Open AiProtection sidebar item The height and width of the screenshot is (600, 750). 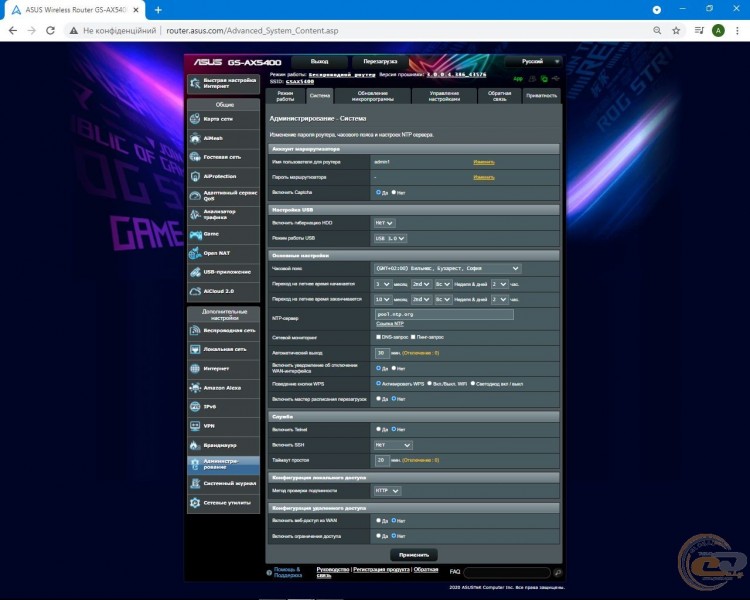(x=223, y=176)
